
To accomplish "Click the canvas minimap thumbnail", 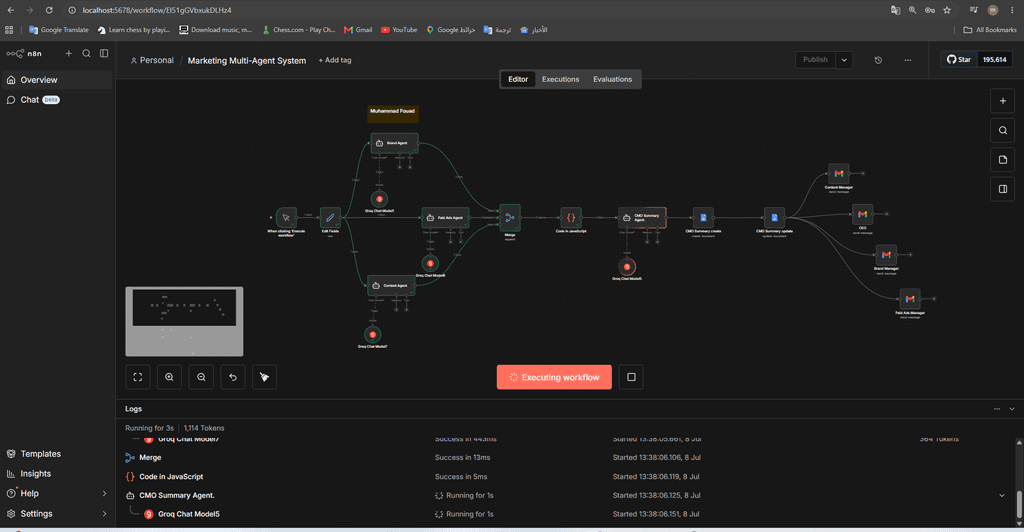I will point(184,321).
